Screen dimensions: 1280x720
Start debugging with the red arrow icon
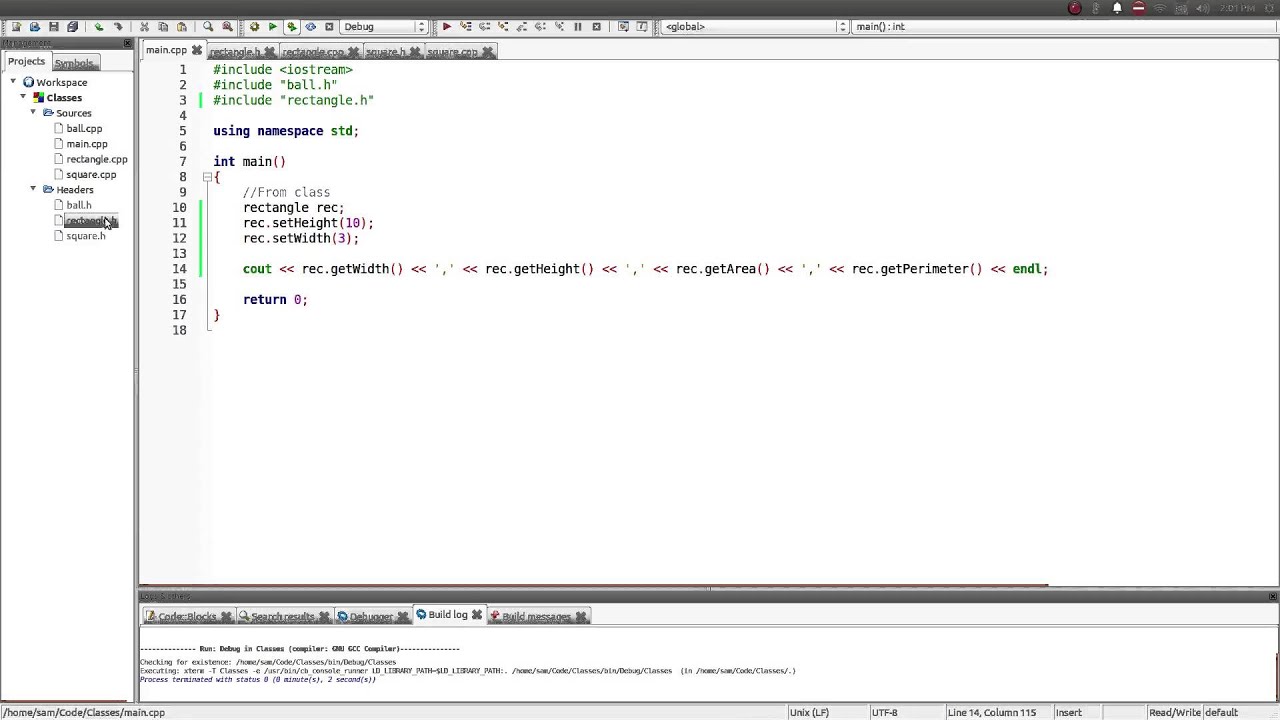pyautogui.click(x=447, y=27)
